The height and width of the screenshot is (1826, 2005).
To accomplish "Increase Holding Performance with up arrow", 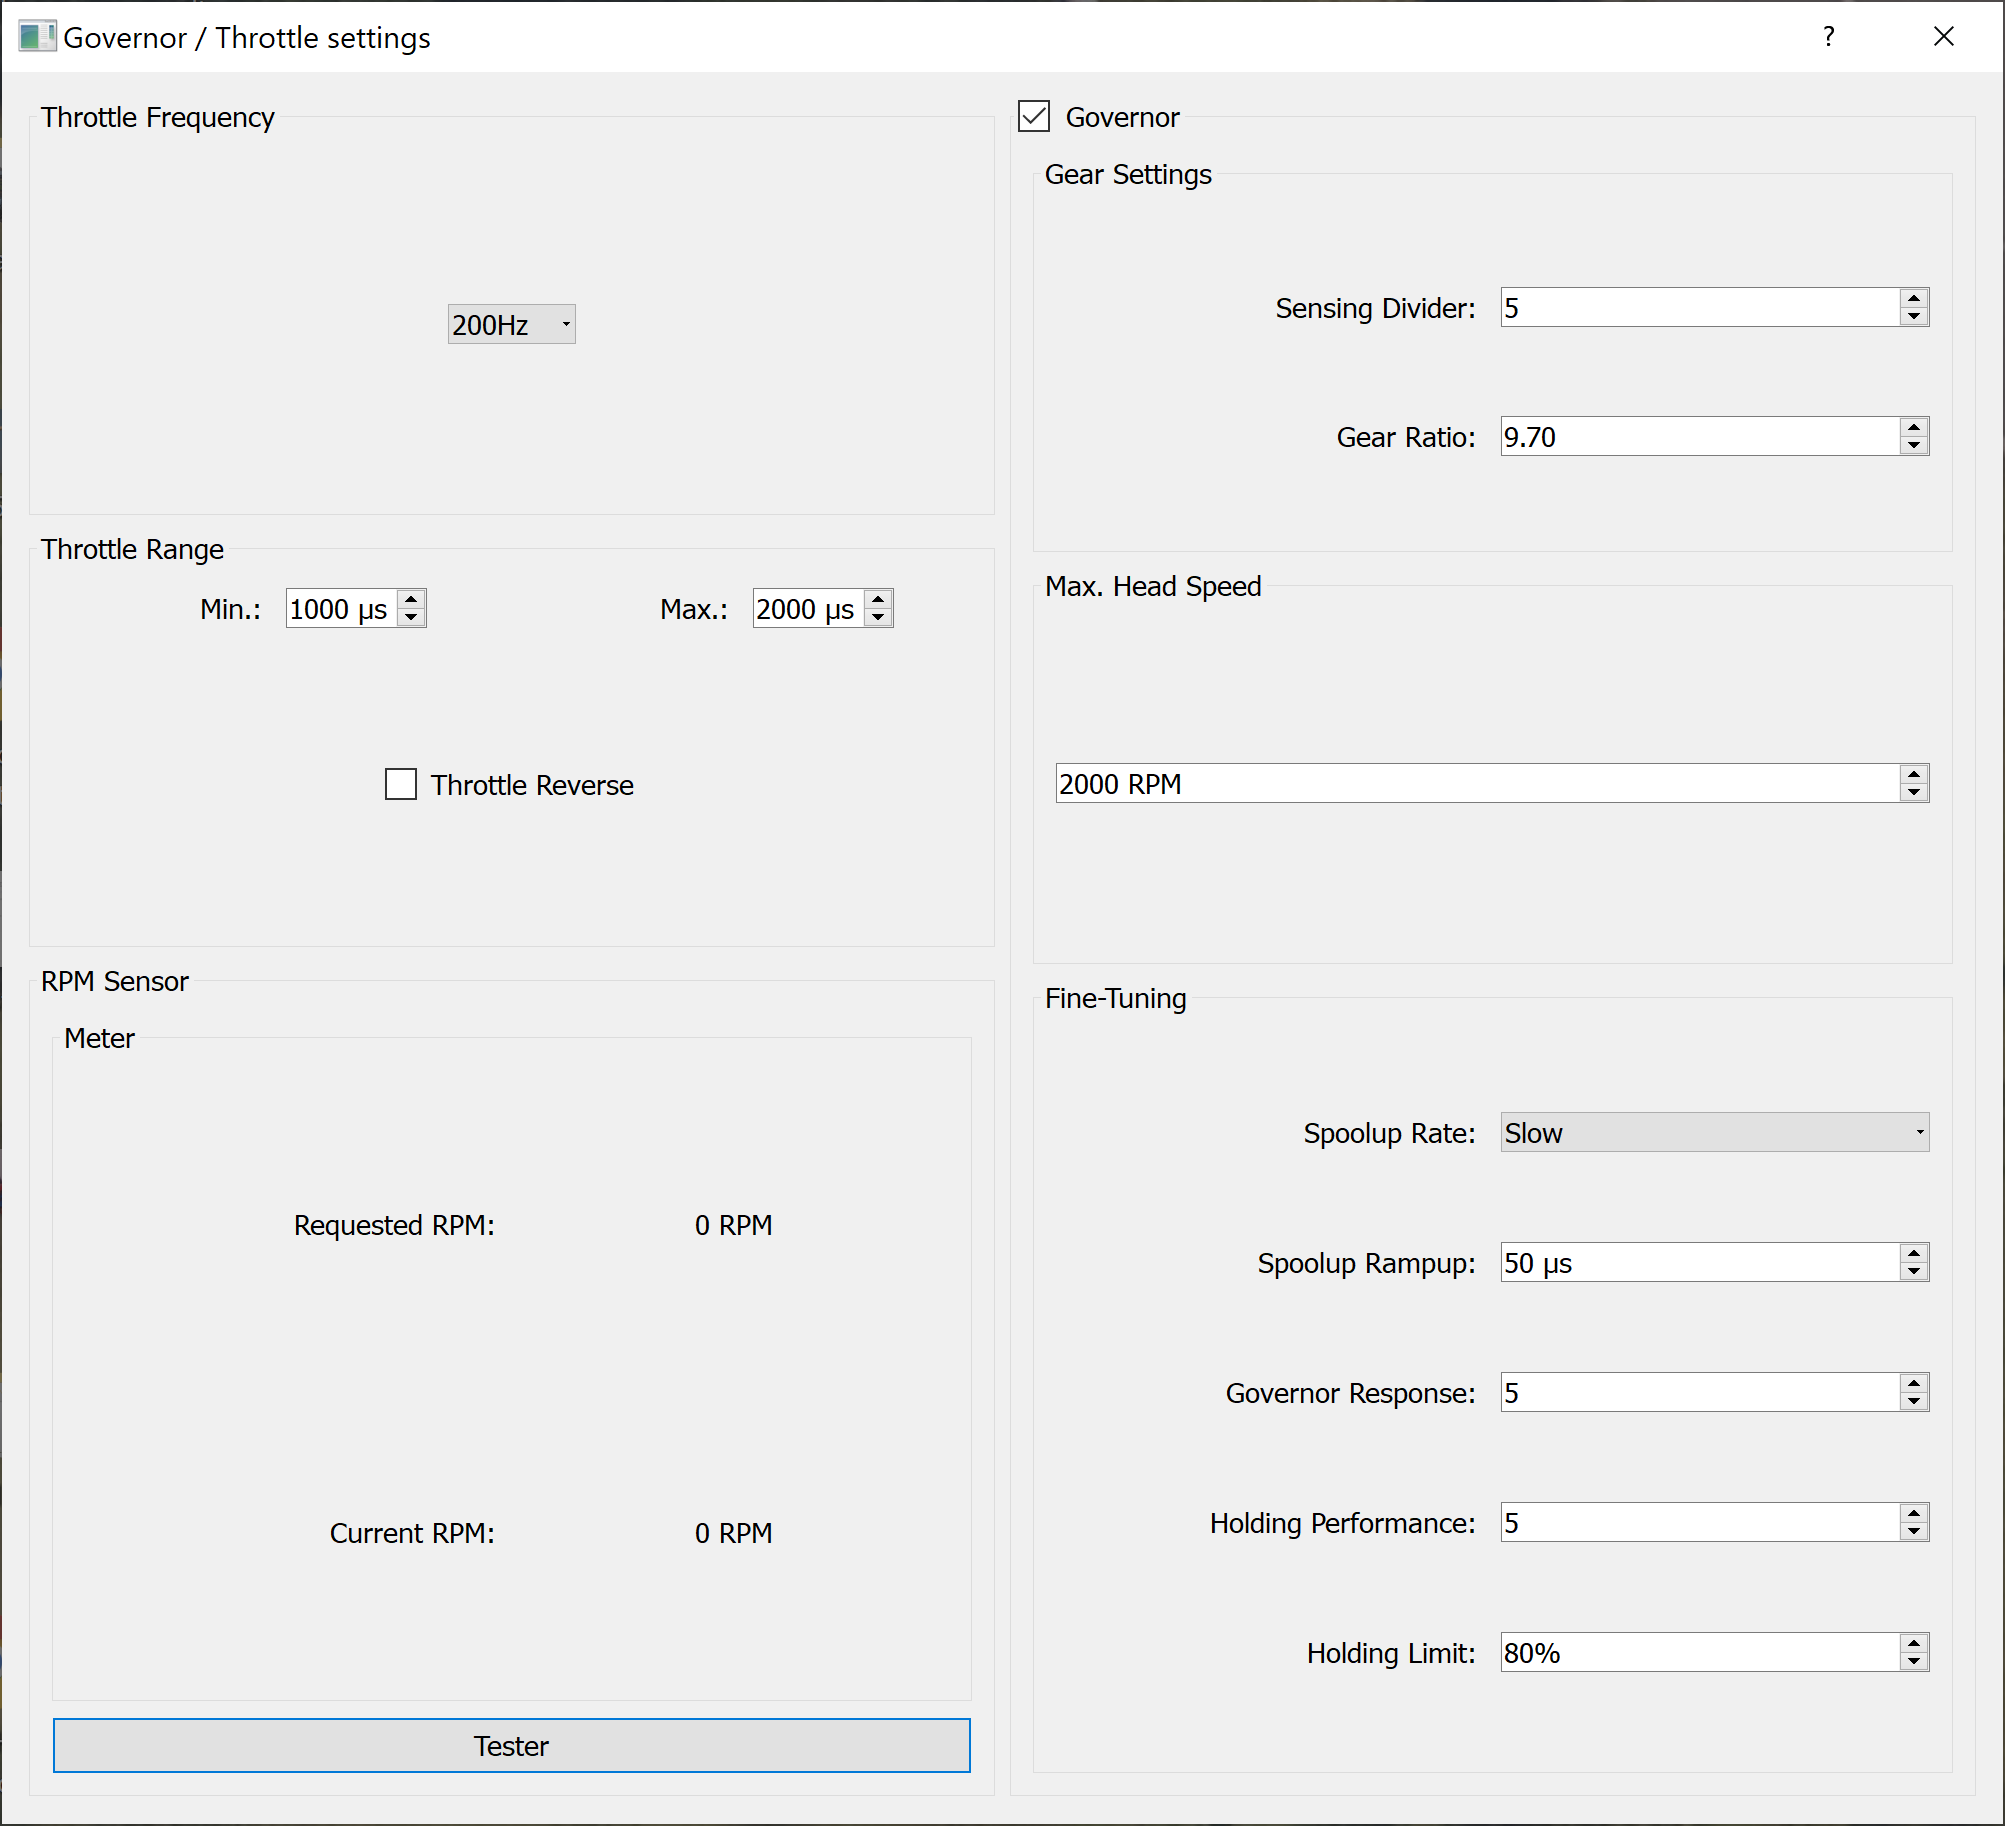I will pyautogui.click(x=1913, y=1513).
